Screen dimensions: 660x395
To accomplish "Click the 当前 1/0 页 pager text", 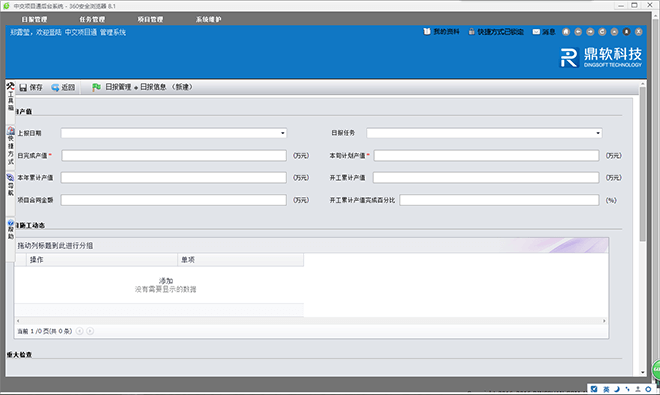I will [x=45, y=331].
